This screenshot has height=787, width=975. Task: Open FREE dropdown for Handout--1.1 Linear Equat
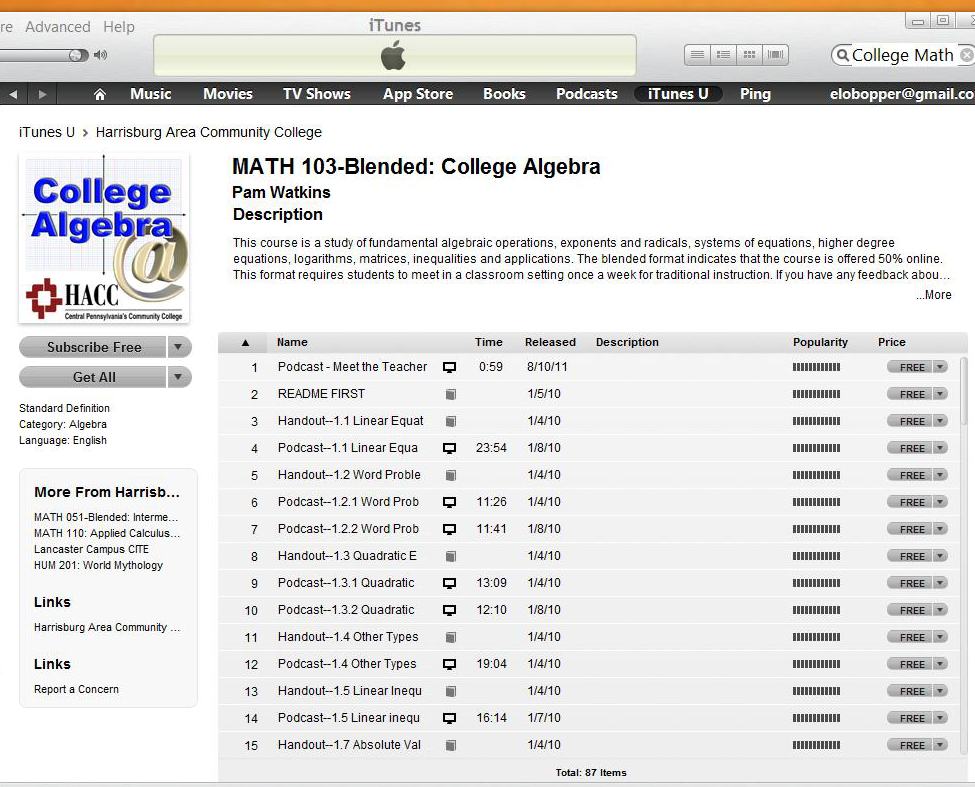(x=940, y=421)
